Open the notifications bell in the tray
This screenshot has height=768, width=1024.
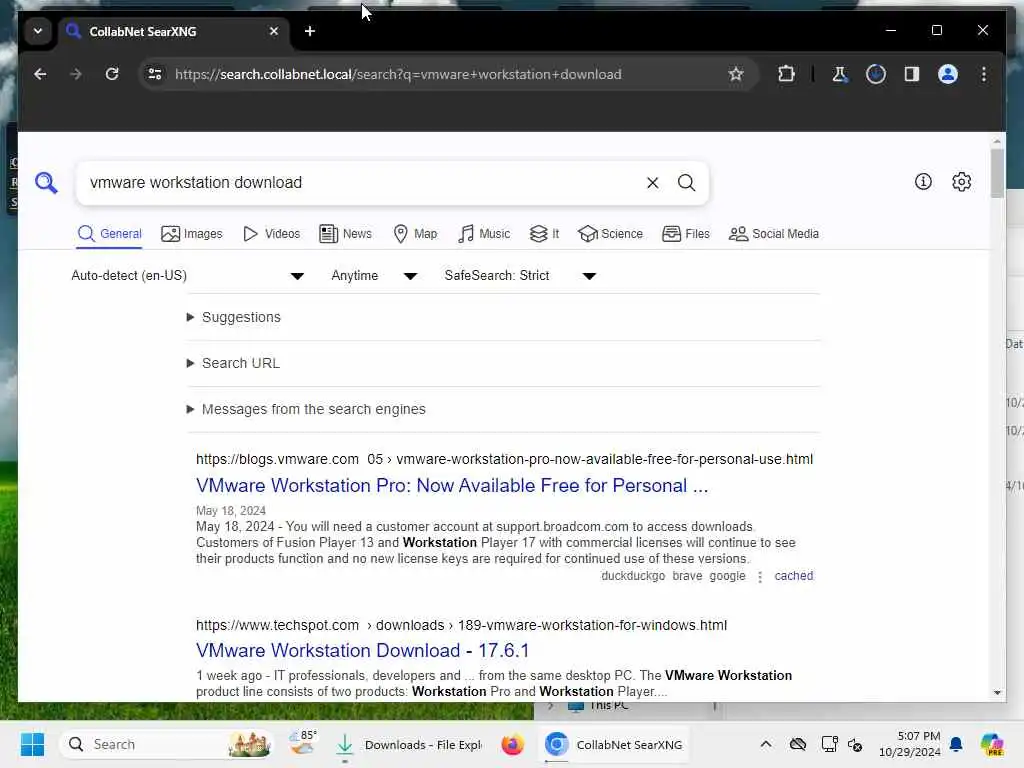956,744
